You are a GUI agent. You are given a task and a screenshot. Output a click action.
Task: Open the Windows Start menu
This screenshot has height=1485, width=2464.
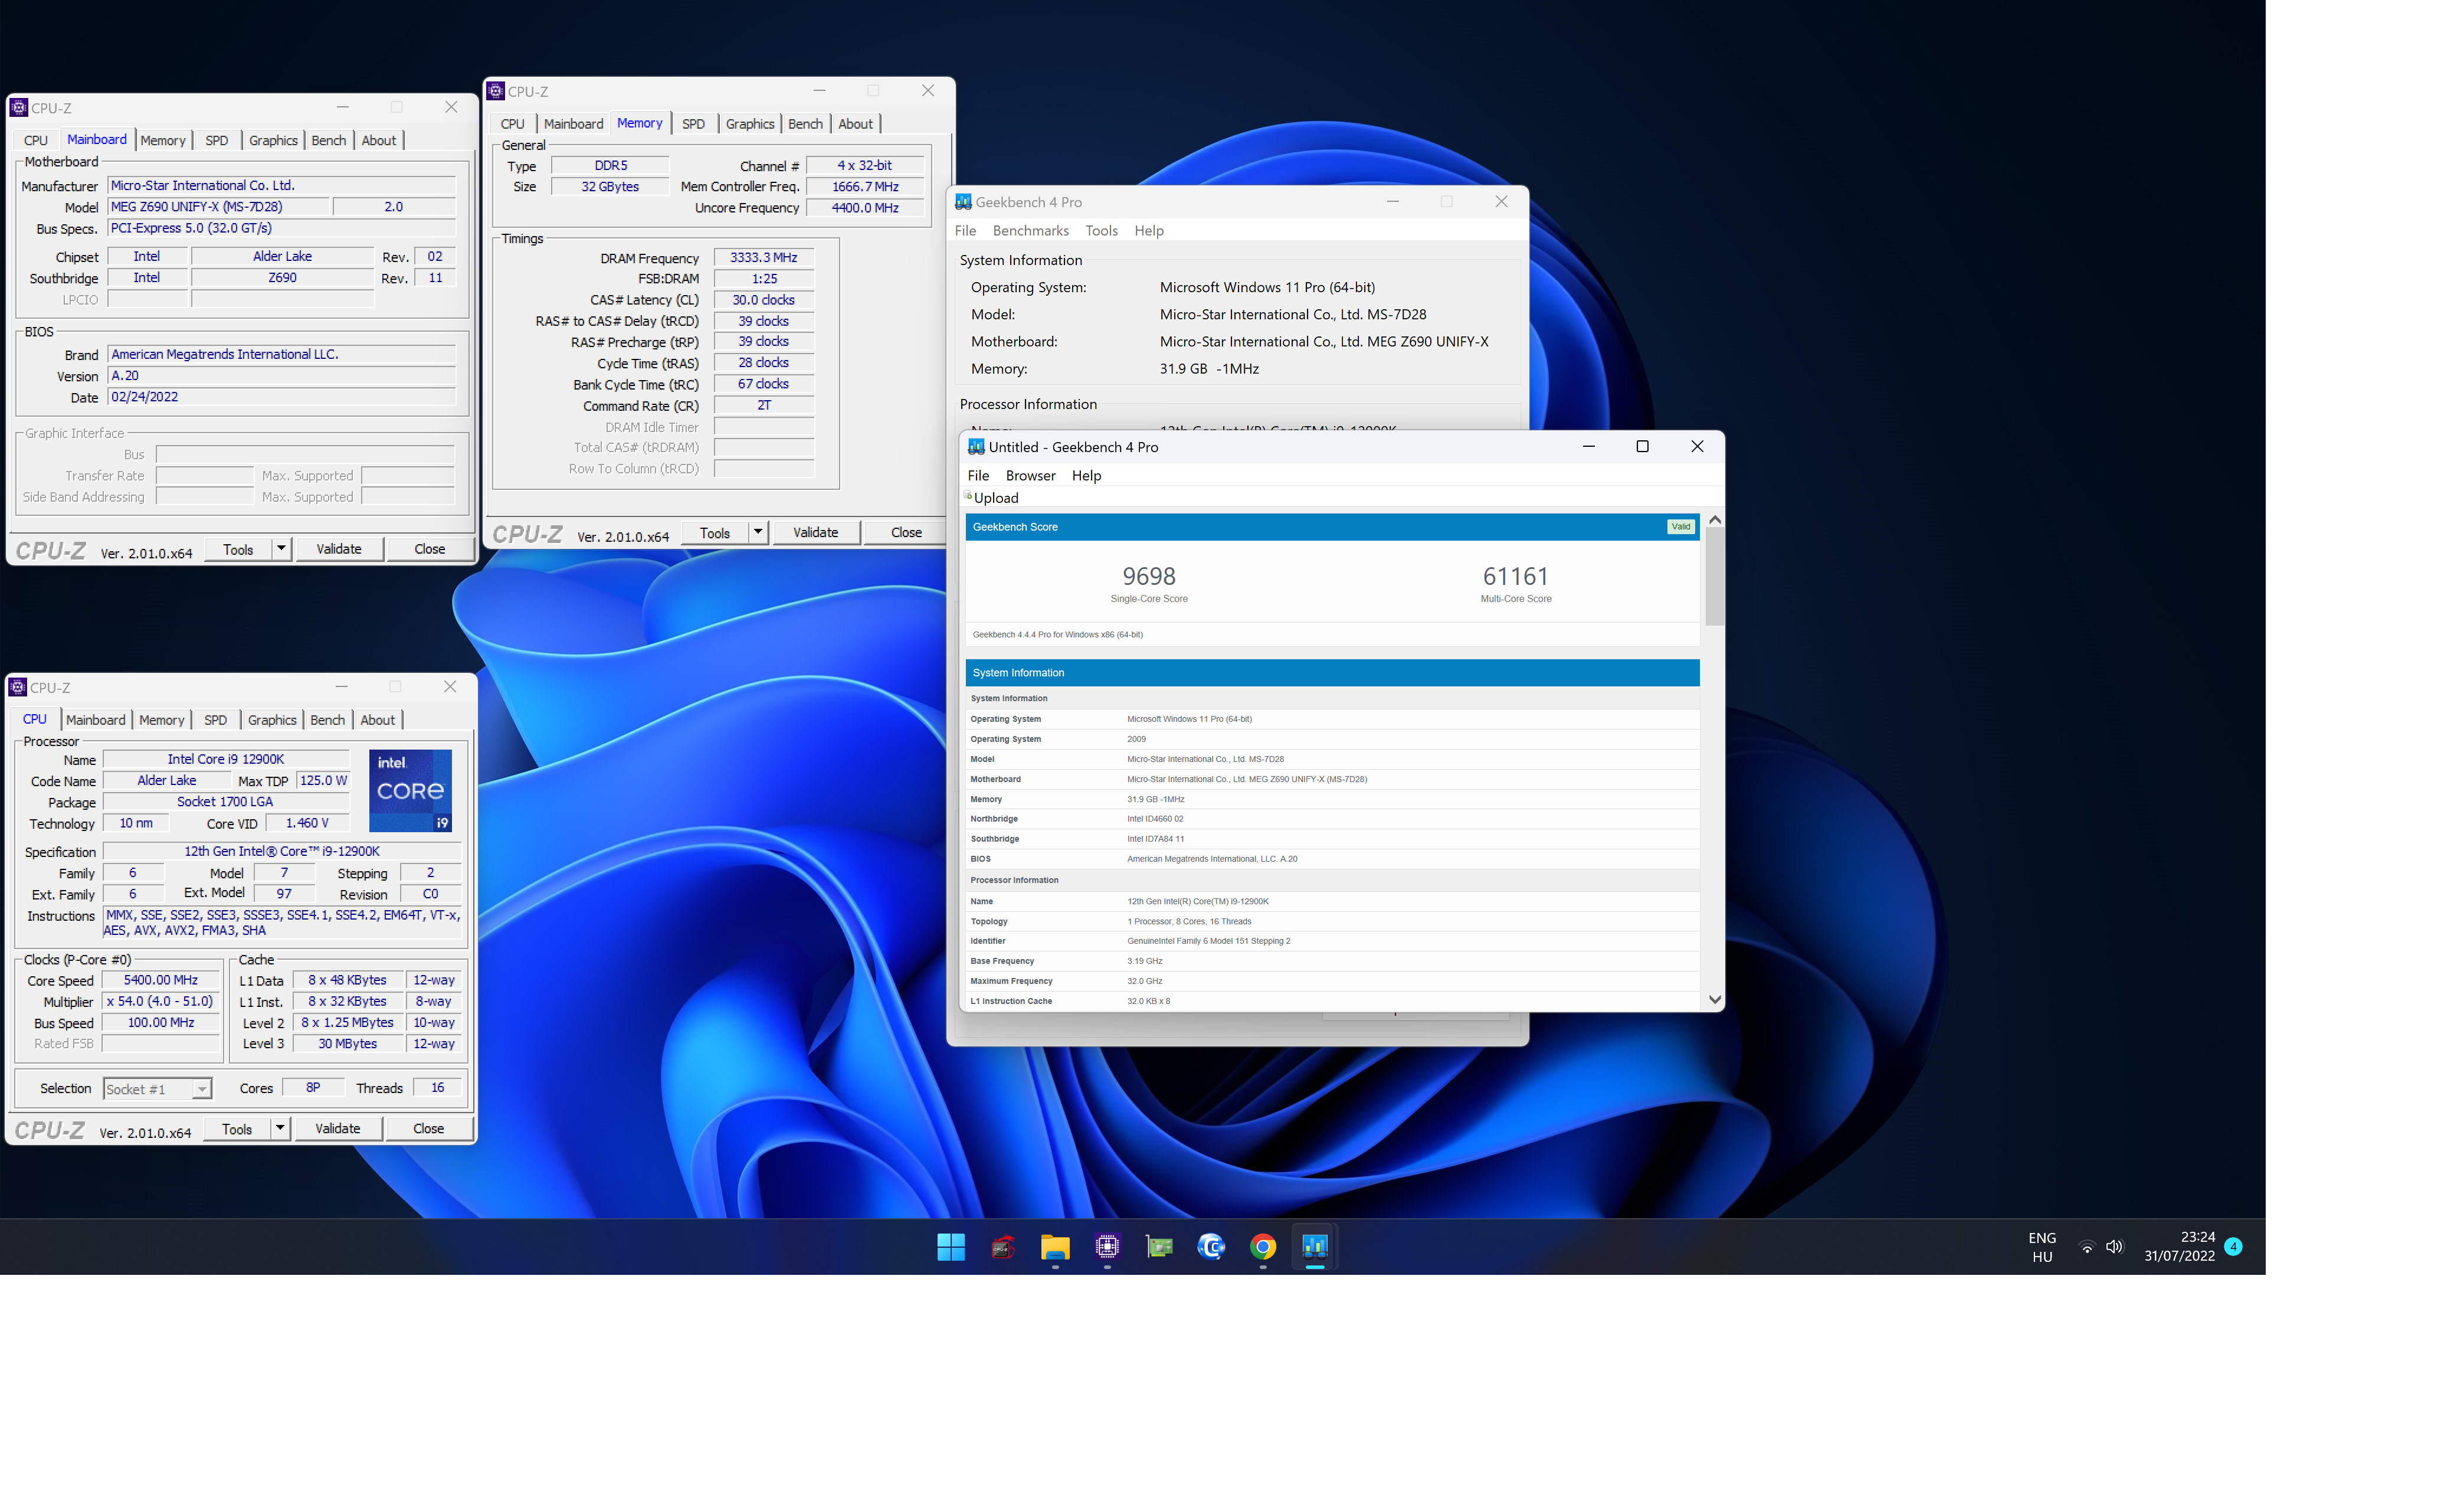coord(950,1246)
